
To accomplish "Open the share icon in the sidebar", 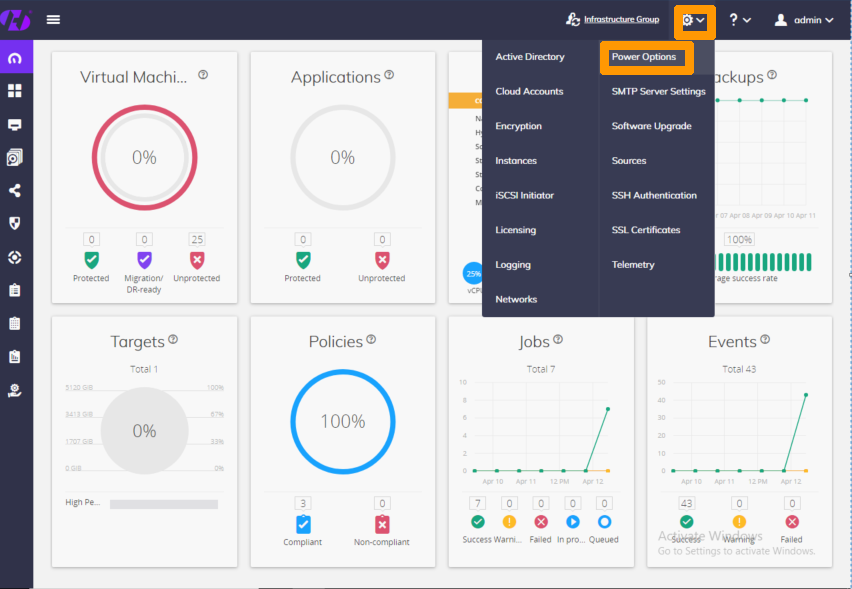I will 15,191.
